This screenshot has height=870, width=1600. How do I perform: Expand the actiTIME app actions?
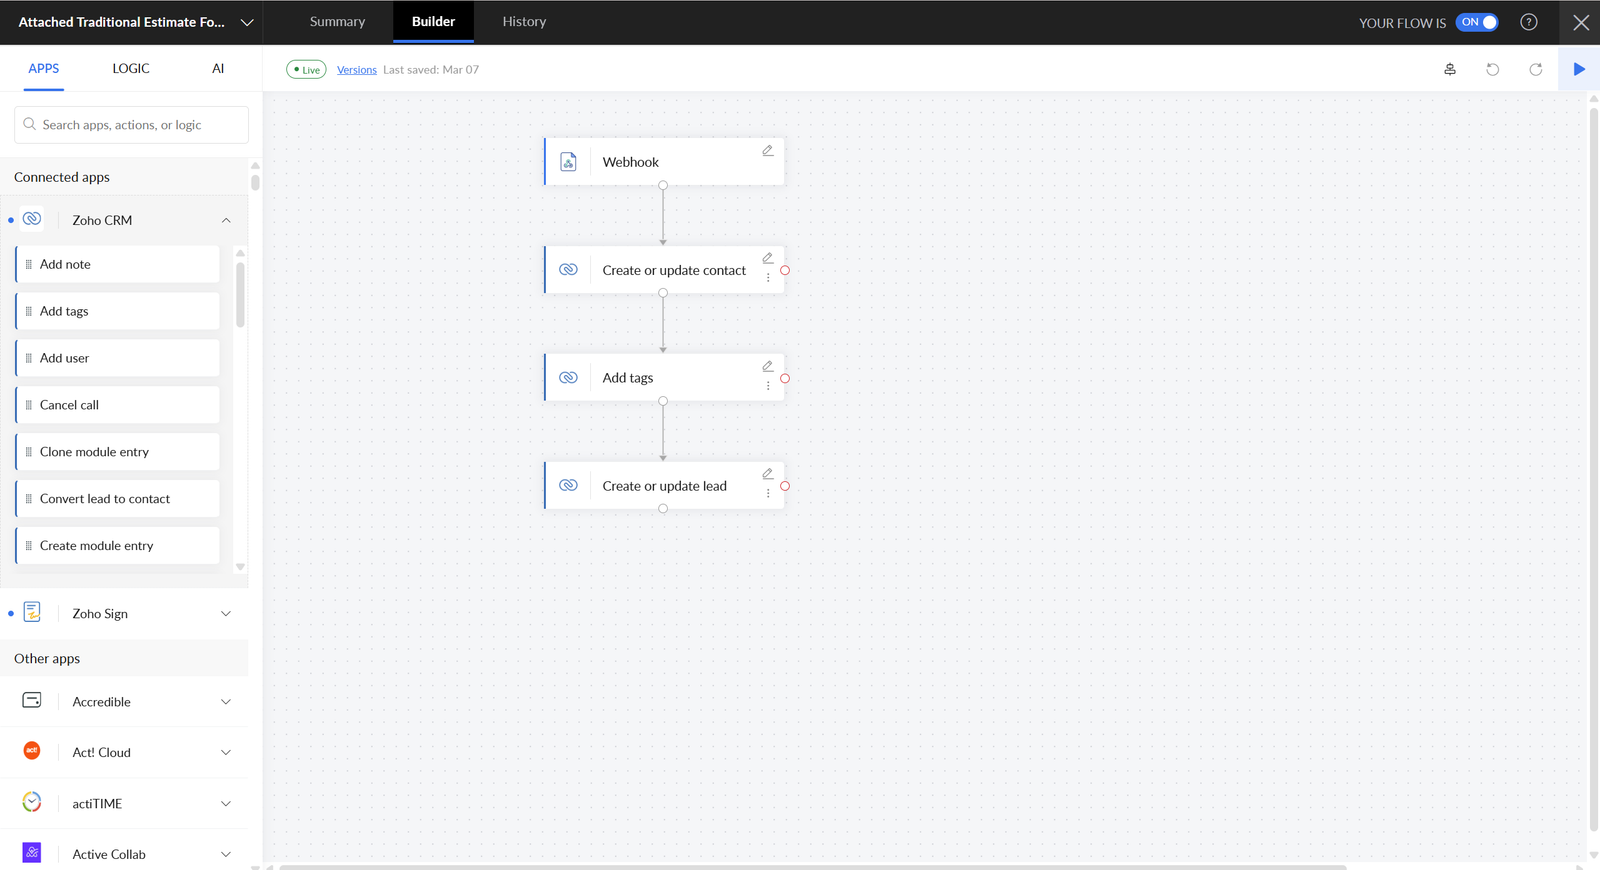point(226,804)
